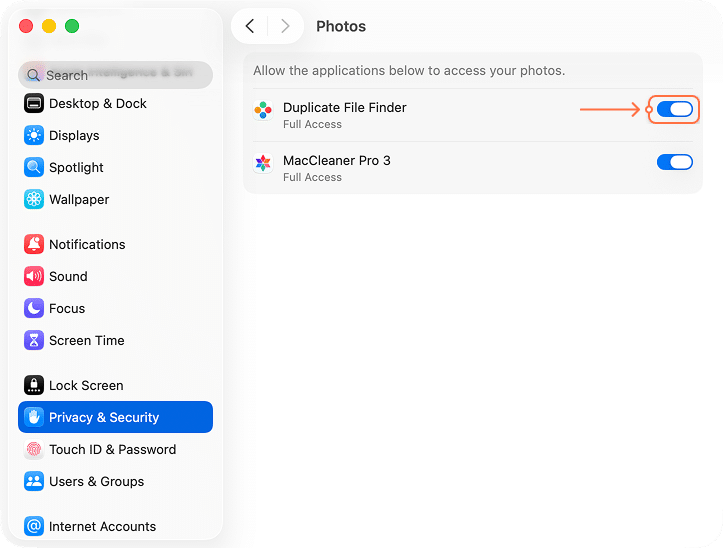723x548 pixels.
Task: Open the Sound speaker icon
Action: point(34,276)
